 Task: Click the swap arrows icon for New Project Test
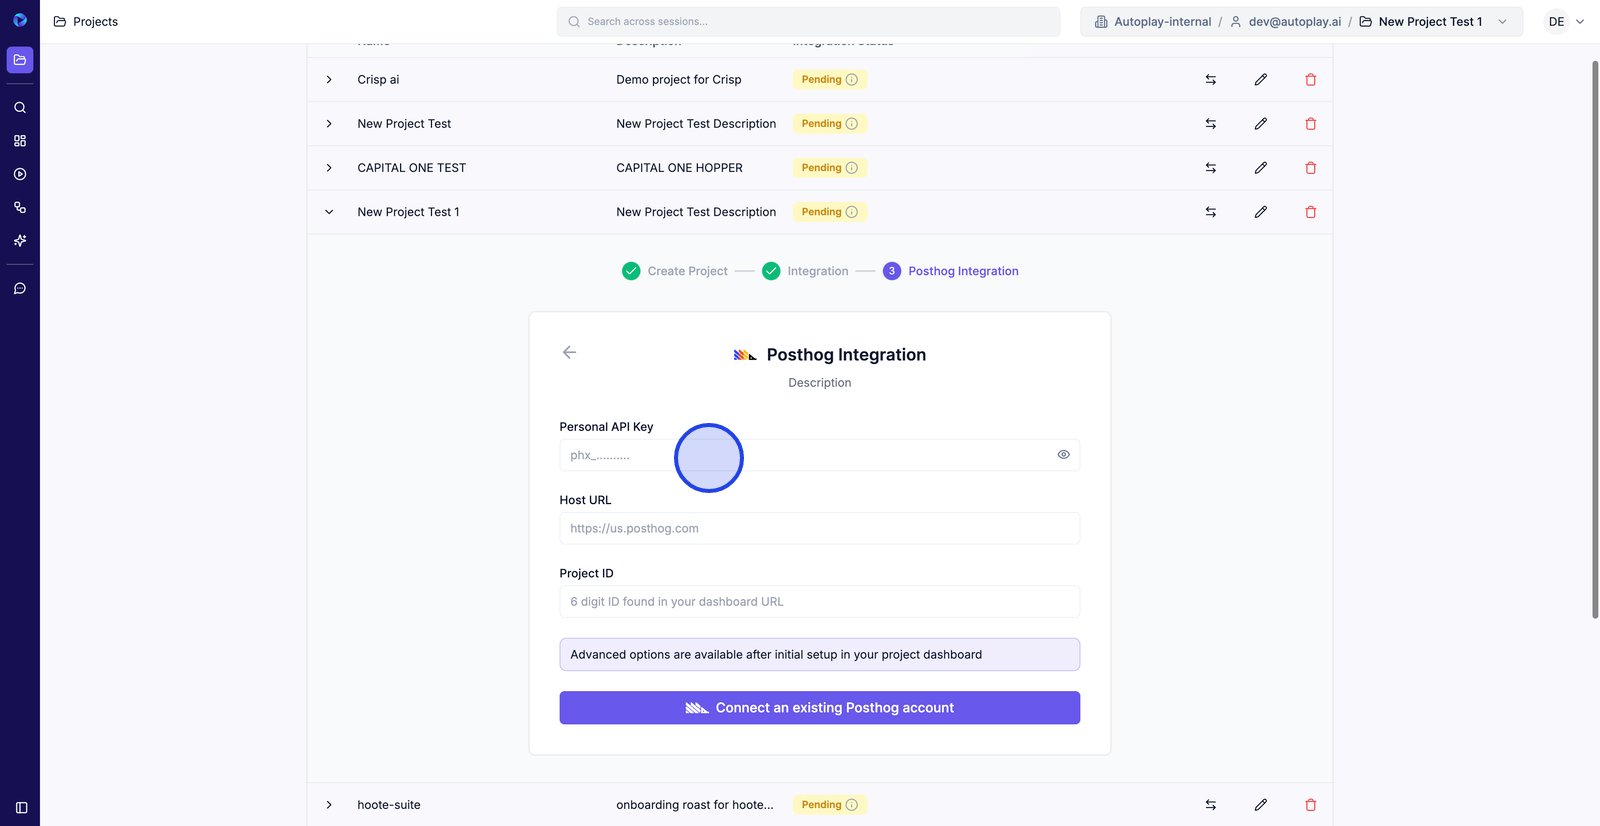click(1210, 124)
